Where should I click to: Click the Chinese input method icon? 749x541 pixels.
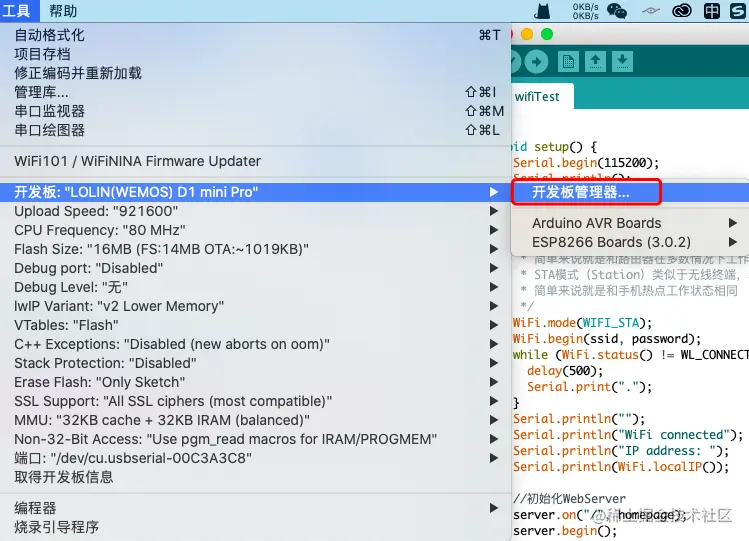click(712, 11)
